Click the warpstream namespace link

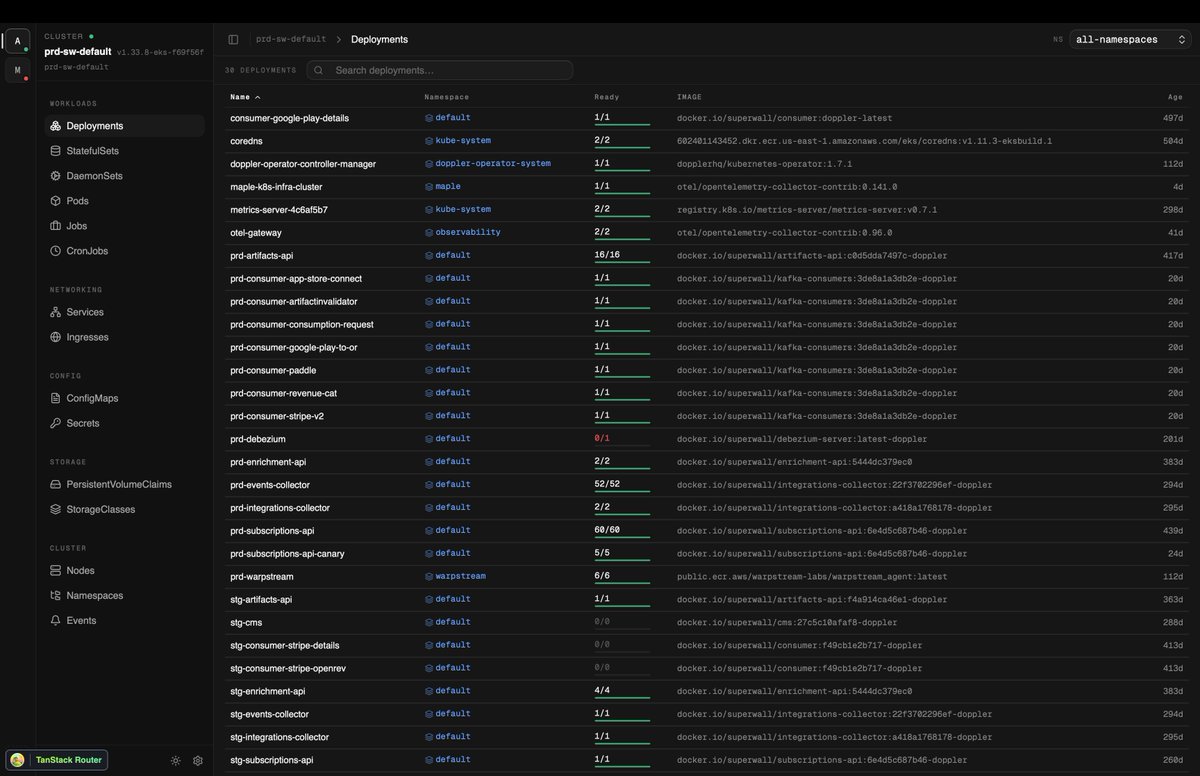(x=460, y=577)
